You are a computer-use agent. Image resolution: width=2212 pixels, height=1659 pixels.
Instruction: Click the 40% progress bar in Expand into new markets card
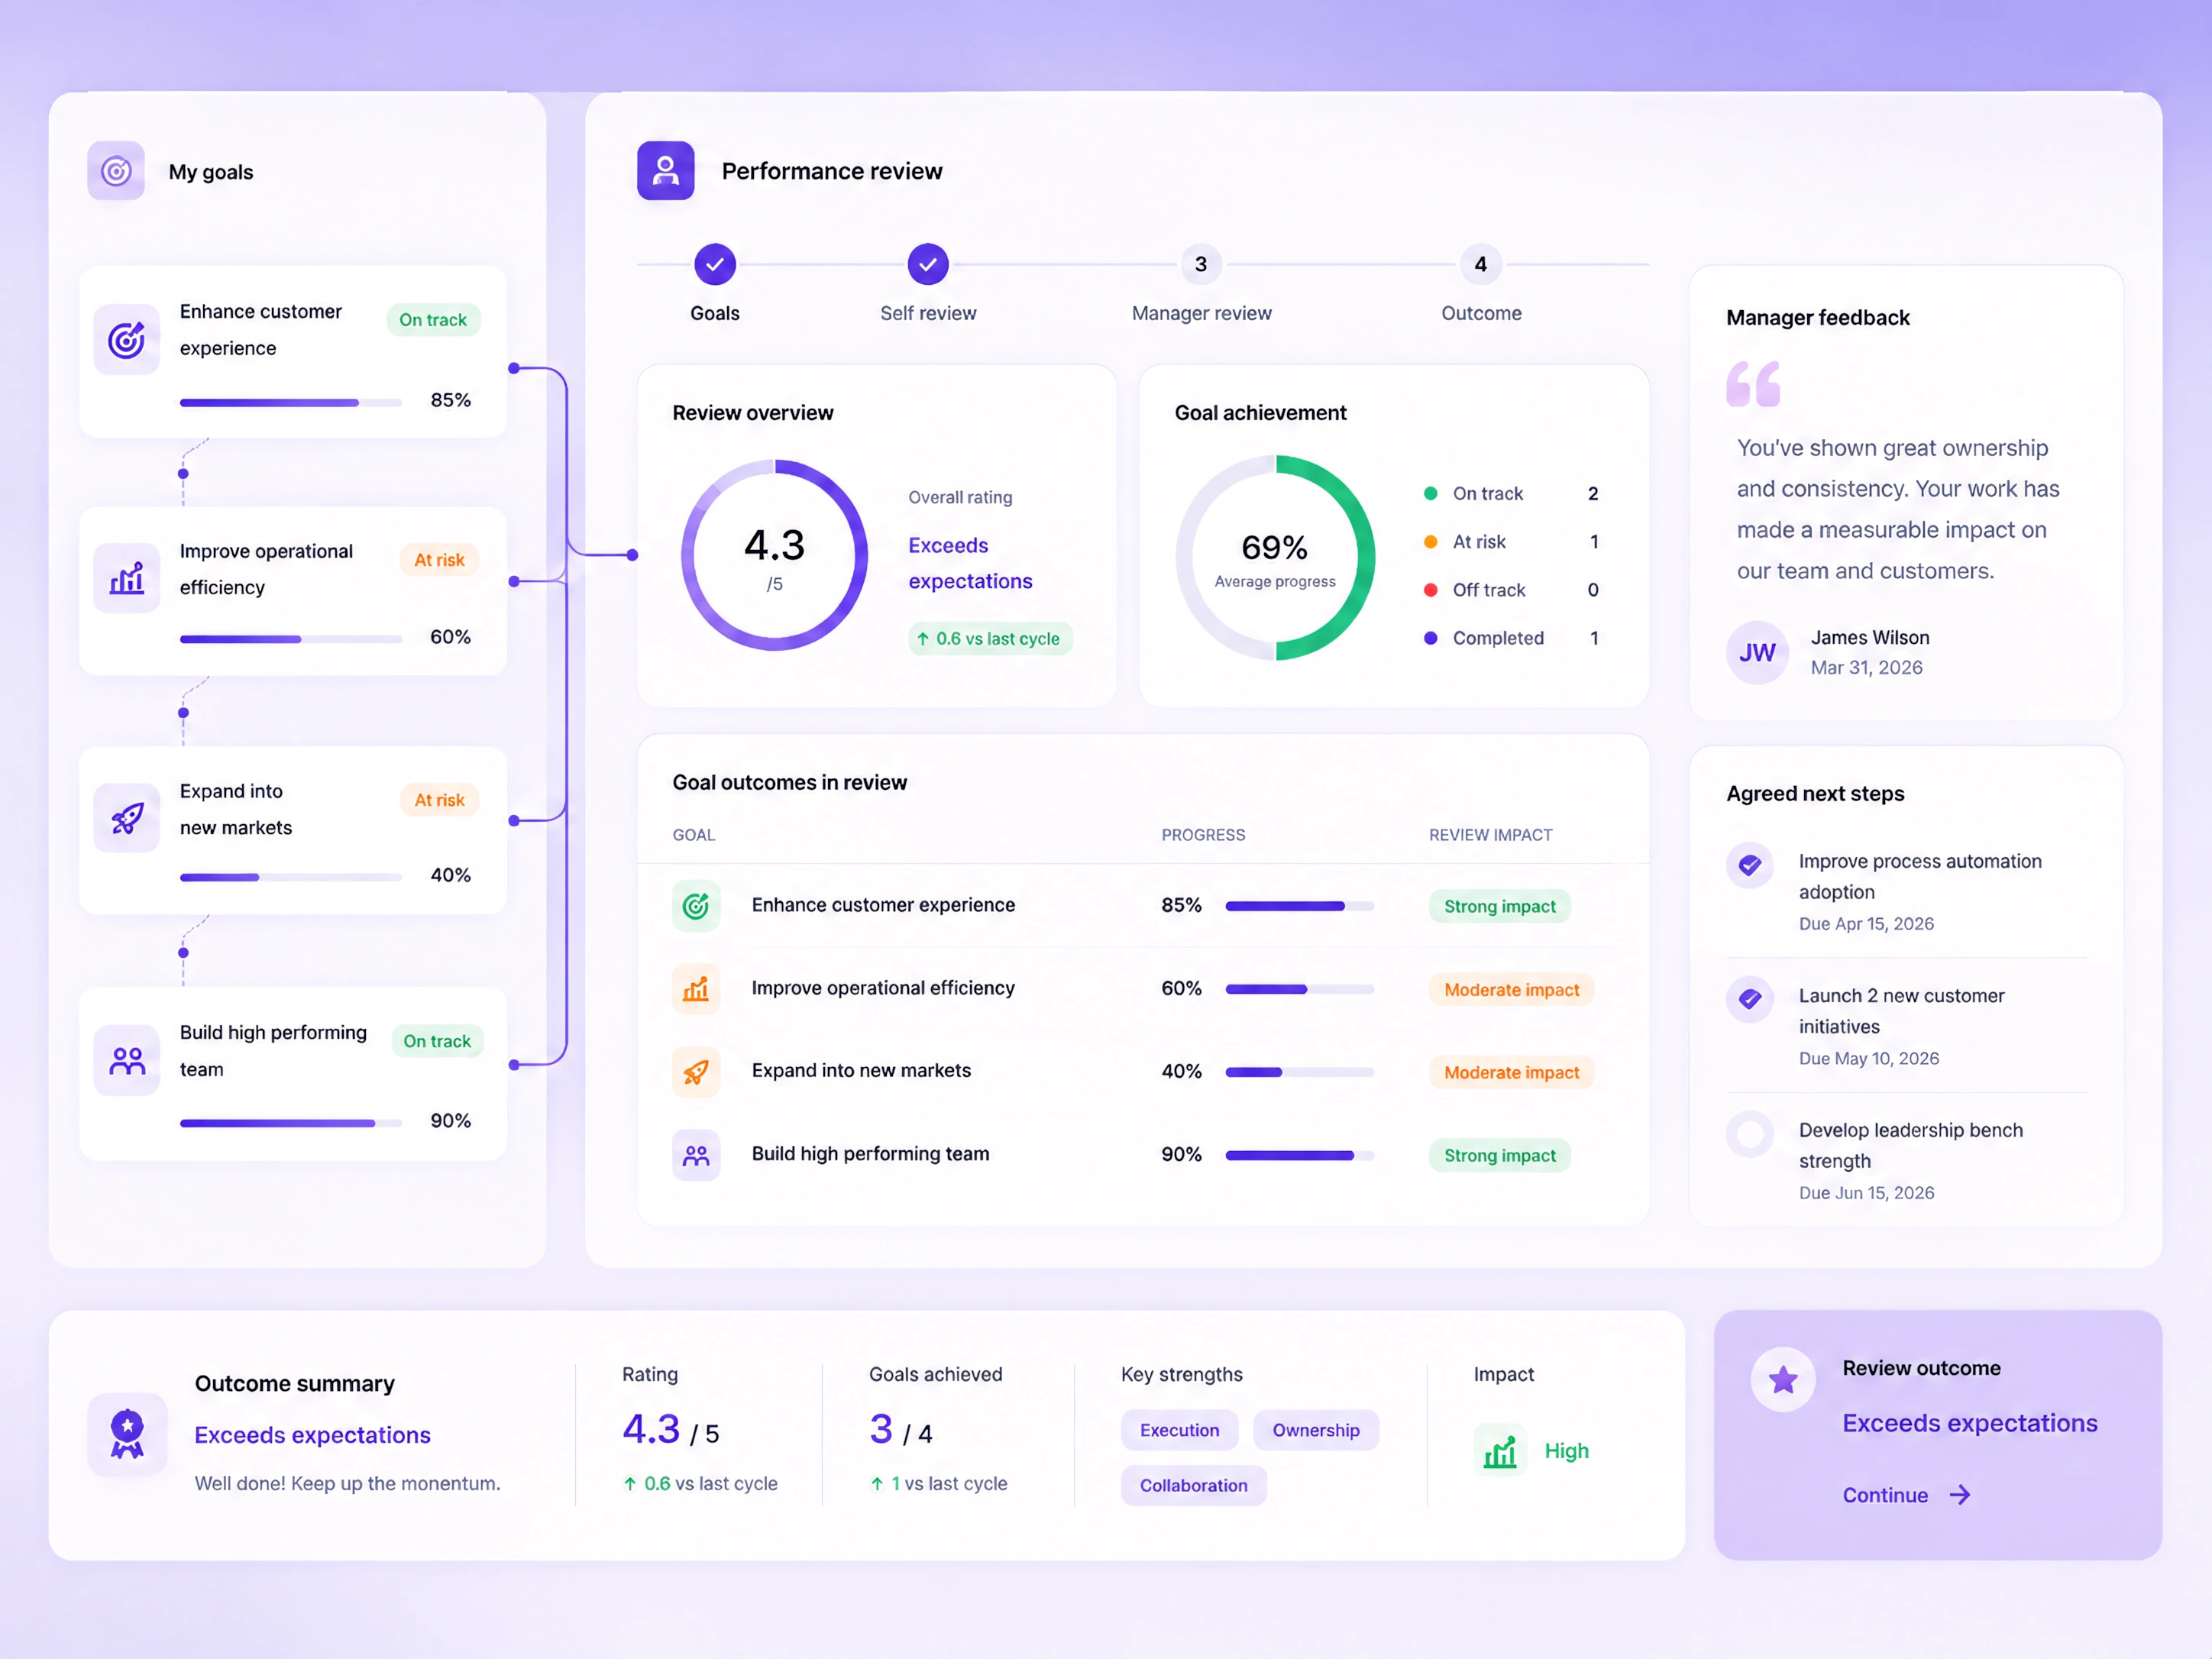(291, 877)
